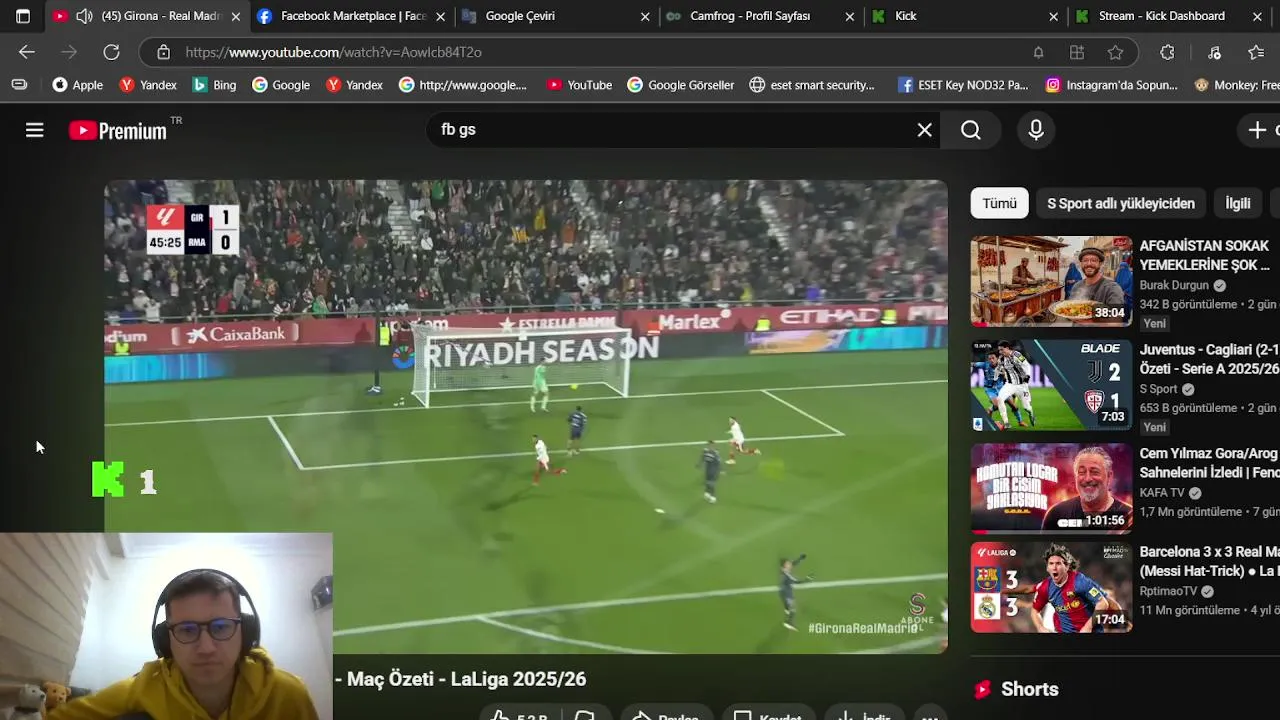Mute the Girona - Real Madrid tab

[x=85, y=16]
